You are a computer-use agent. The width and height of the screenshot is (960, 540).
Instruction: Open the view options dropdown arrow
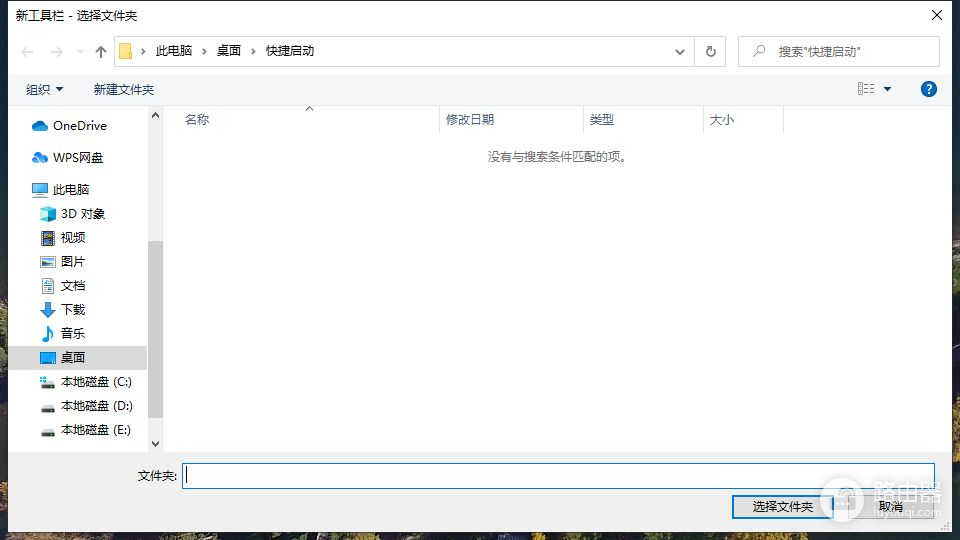[887, 89]
